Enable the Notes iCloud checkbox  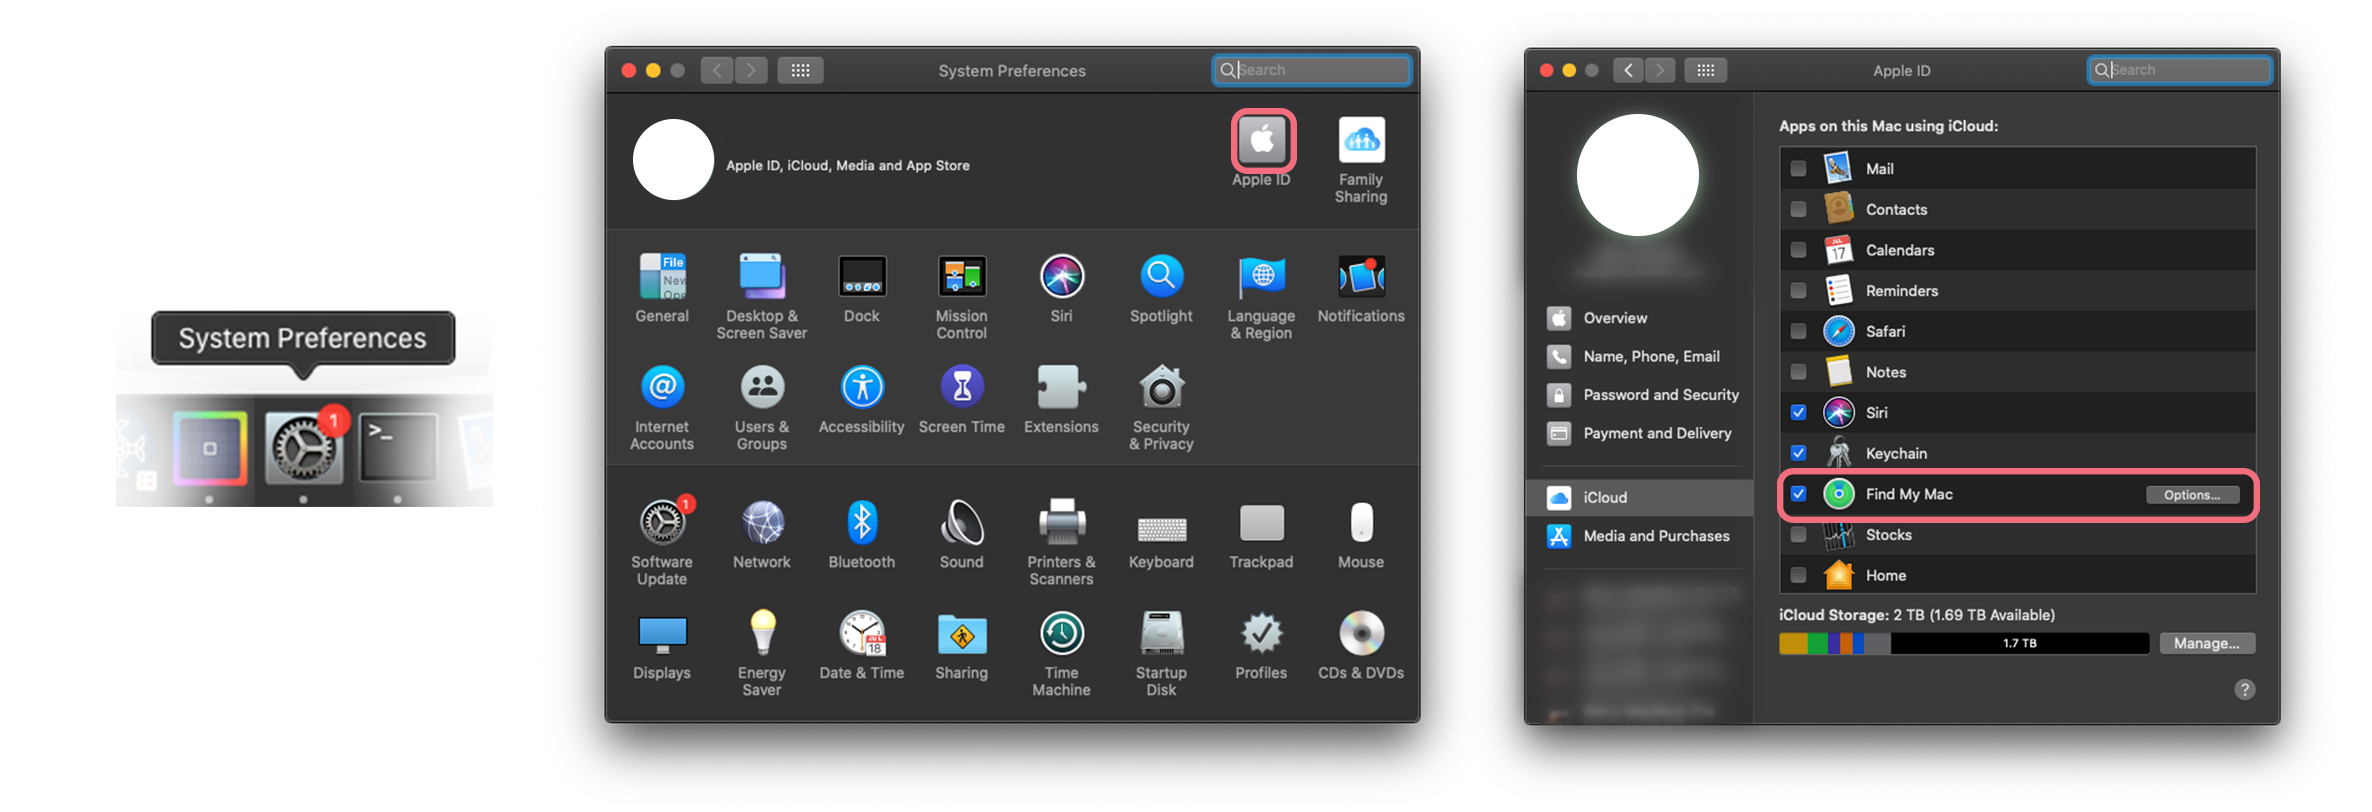tap(1798, 372)
